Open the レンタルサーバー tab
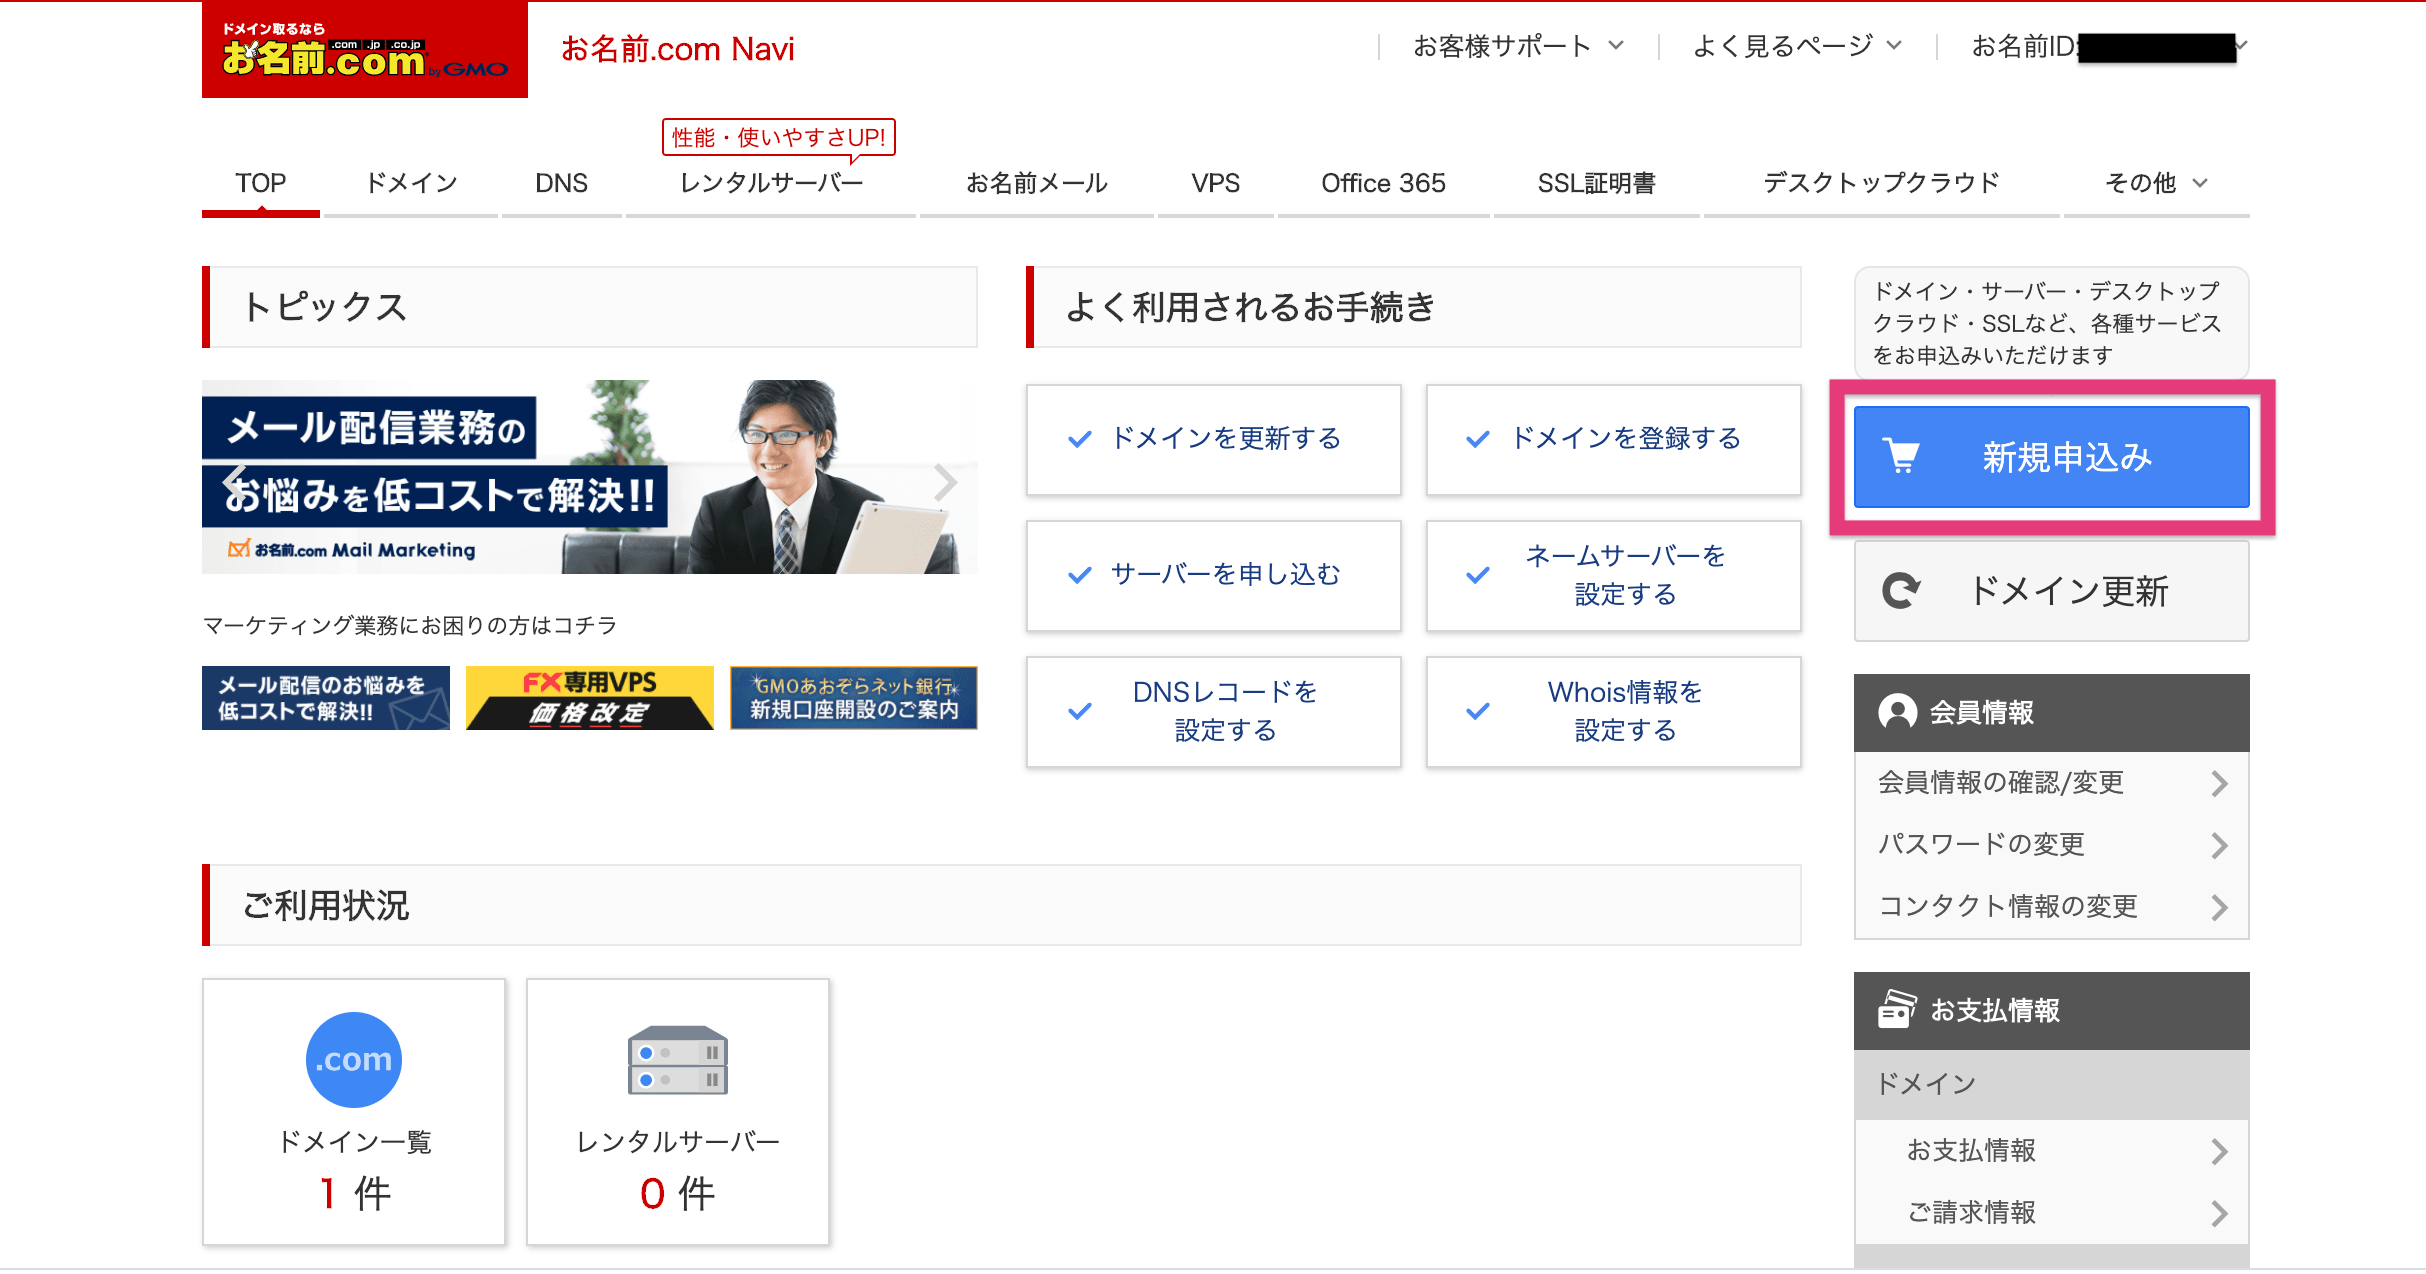 (x=771, y=183)
